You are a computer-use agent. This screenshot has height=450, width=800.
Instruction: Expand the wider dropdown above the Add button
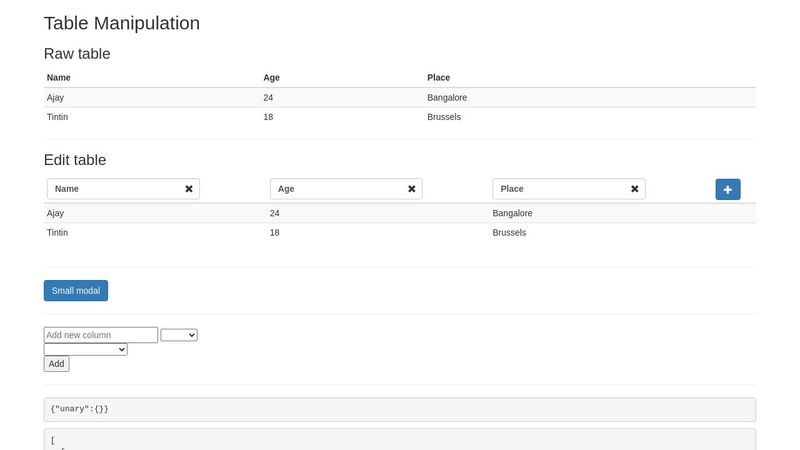click(x=86, y=349)
